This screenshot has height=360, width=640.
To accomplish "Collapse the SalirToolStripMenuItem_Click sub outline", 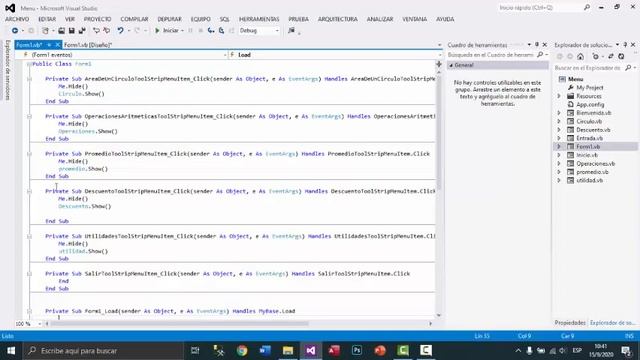I will (x=29, y=274).
